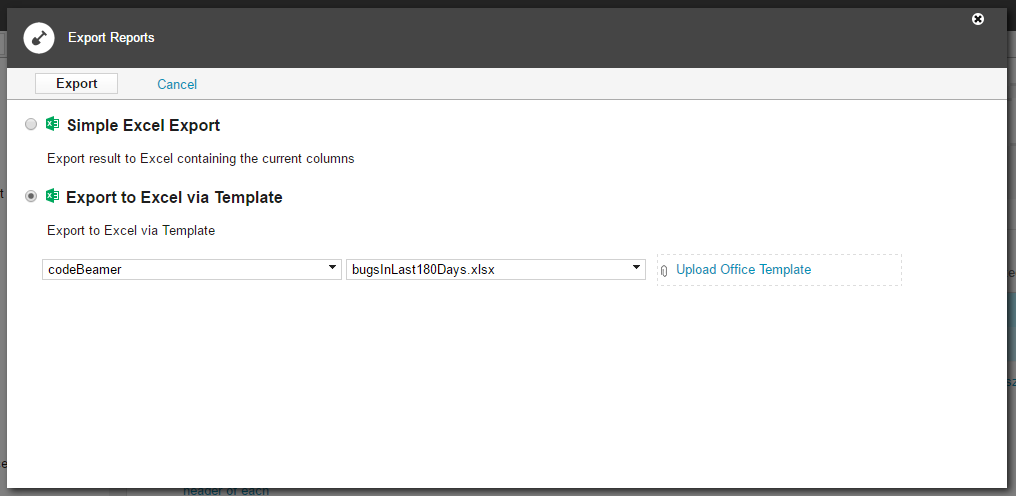1016x496 pixels.
Task: Click the non-bold Export via Template description
Action: pyautogui.click(x=131, y=230)
